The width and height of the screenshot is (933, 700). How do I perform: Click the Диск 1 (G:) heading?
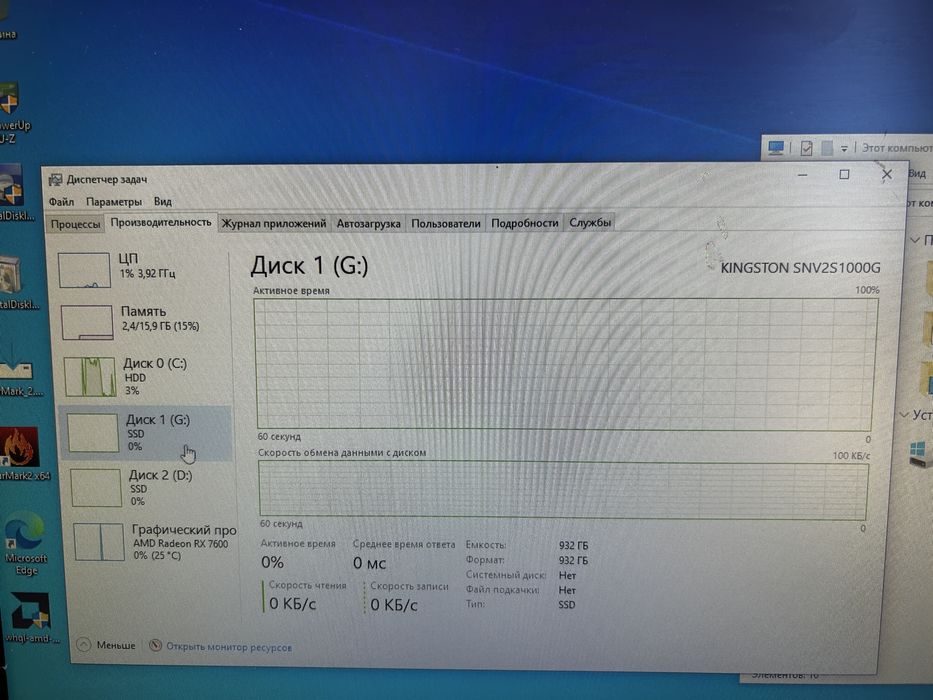click(x=309, y=266)
